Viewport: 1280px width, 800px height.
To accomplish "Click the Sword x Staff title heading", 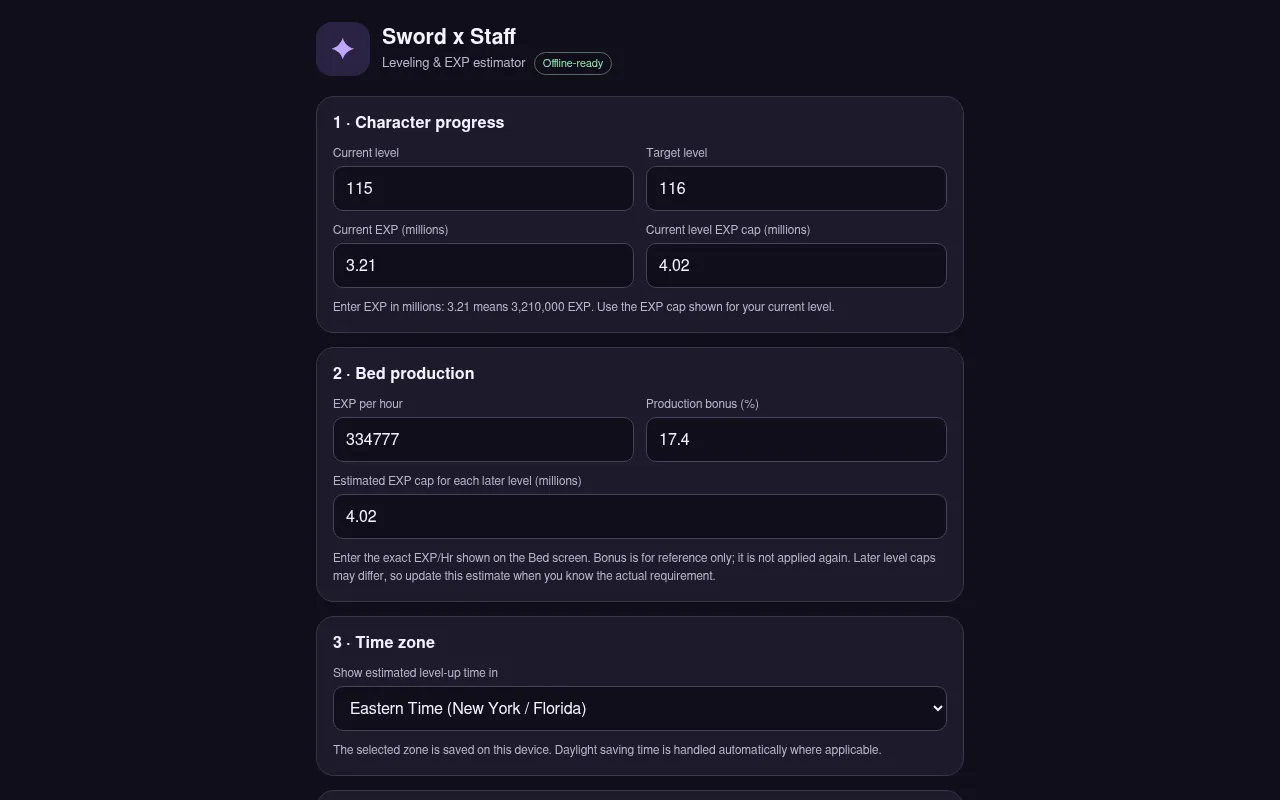I will pos(449,37).
